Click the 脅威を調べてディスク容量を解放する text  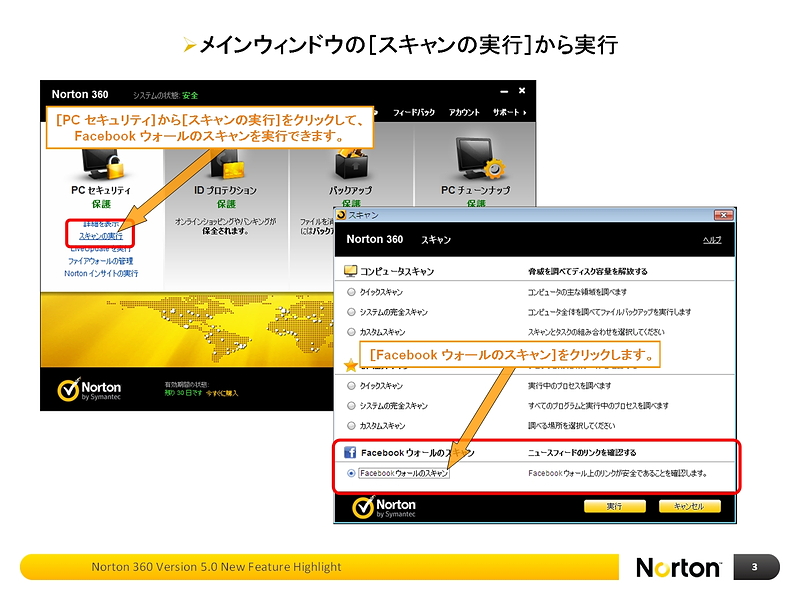coord(587,271)
